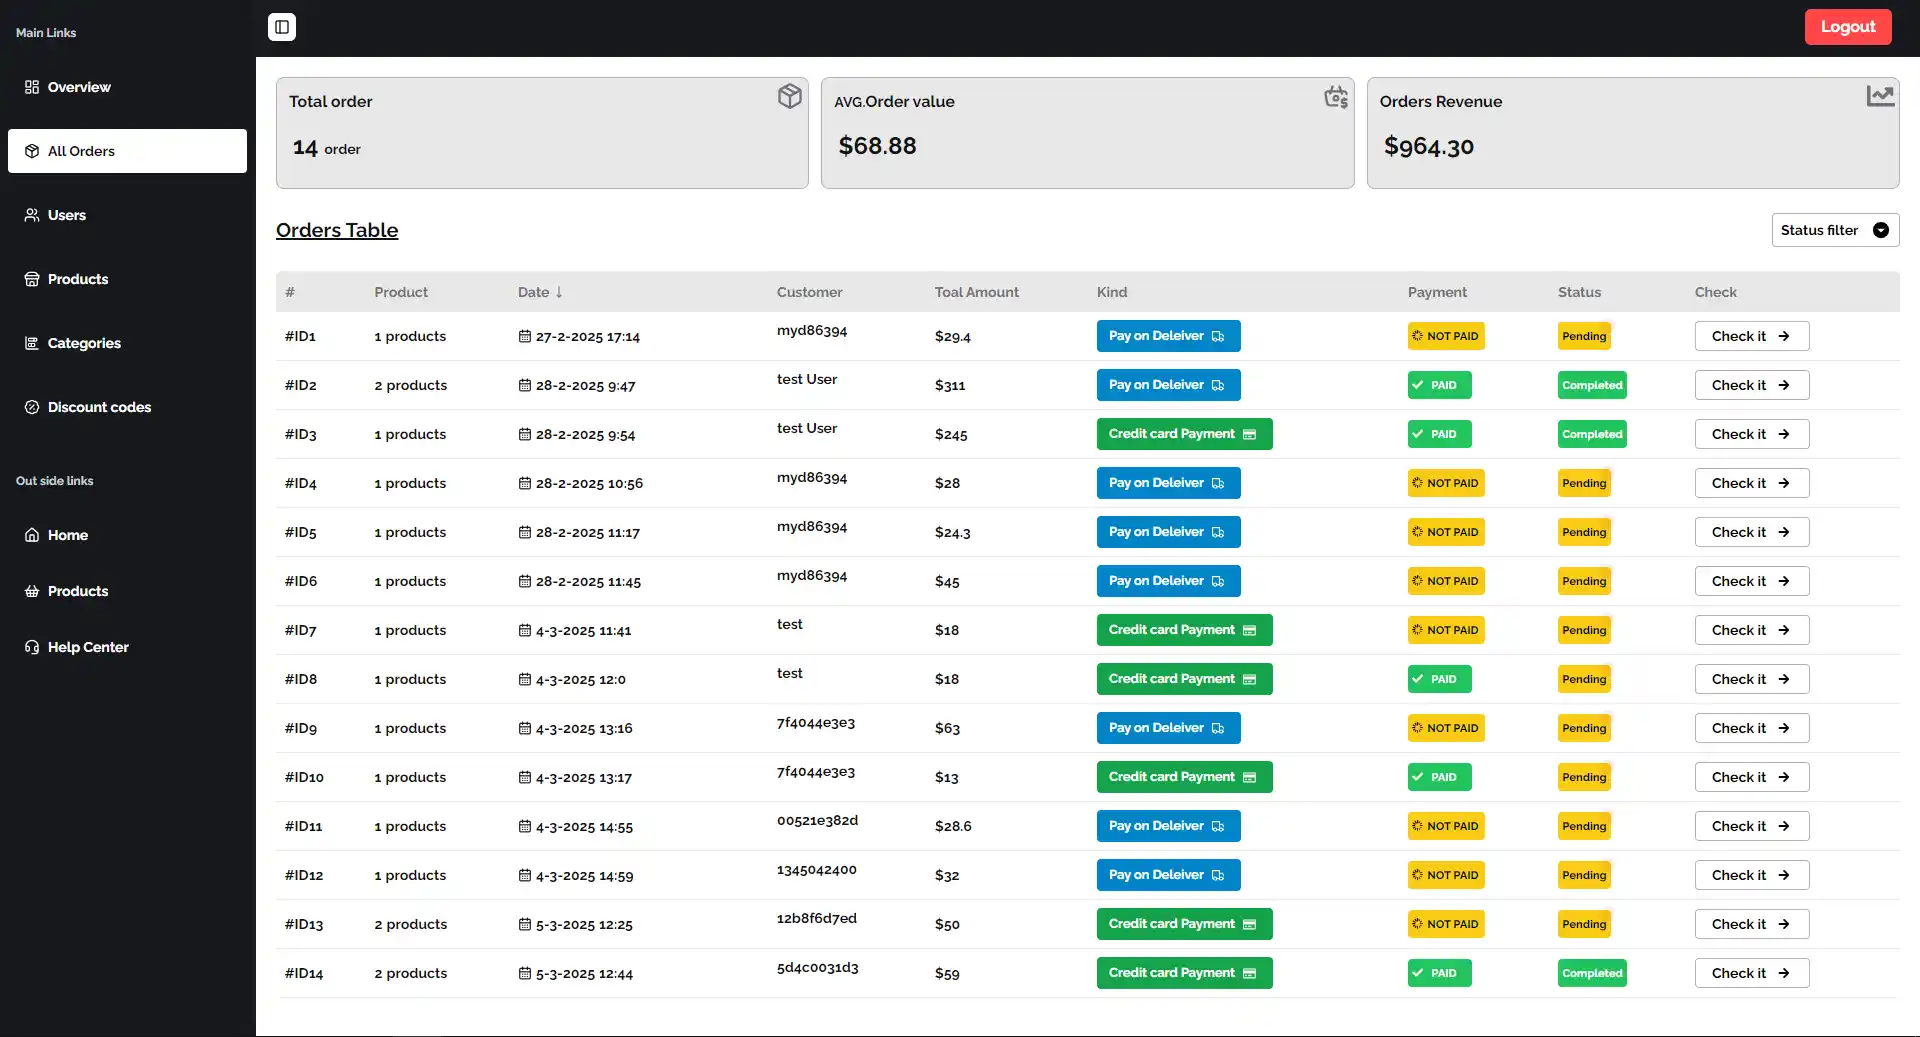
Task: Click the arrow in #ID14 Check it
Action: [x=1783, y=973]
